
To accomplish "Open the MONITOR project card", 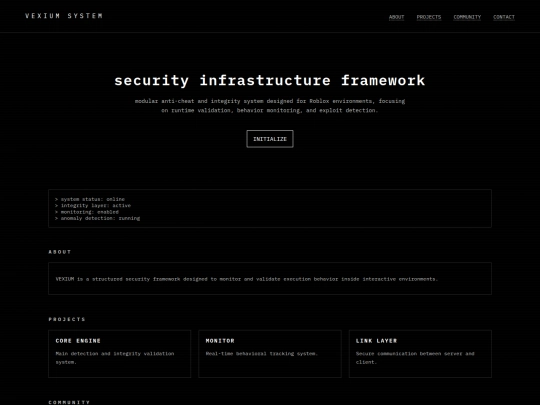I will (270, 354).
